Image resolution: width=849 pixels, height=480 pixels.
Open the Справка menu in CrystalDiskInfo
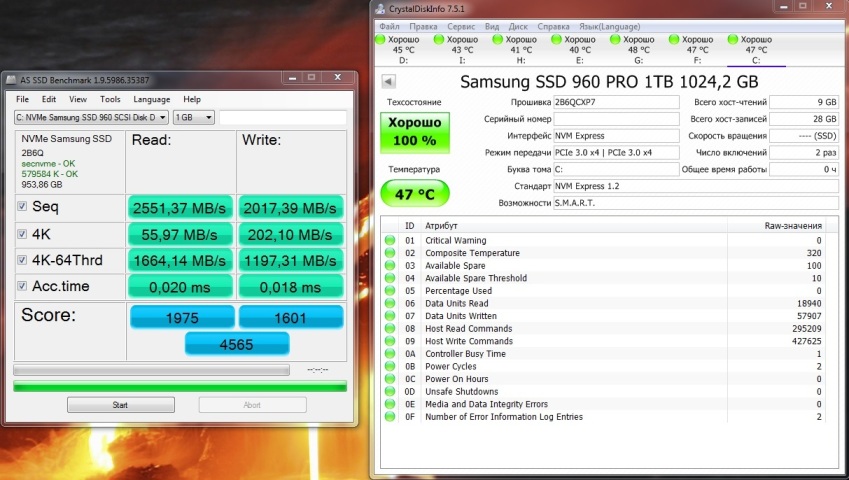pos(553,26)
